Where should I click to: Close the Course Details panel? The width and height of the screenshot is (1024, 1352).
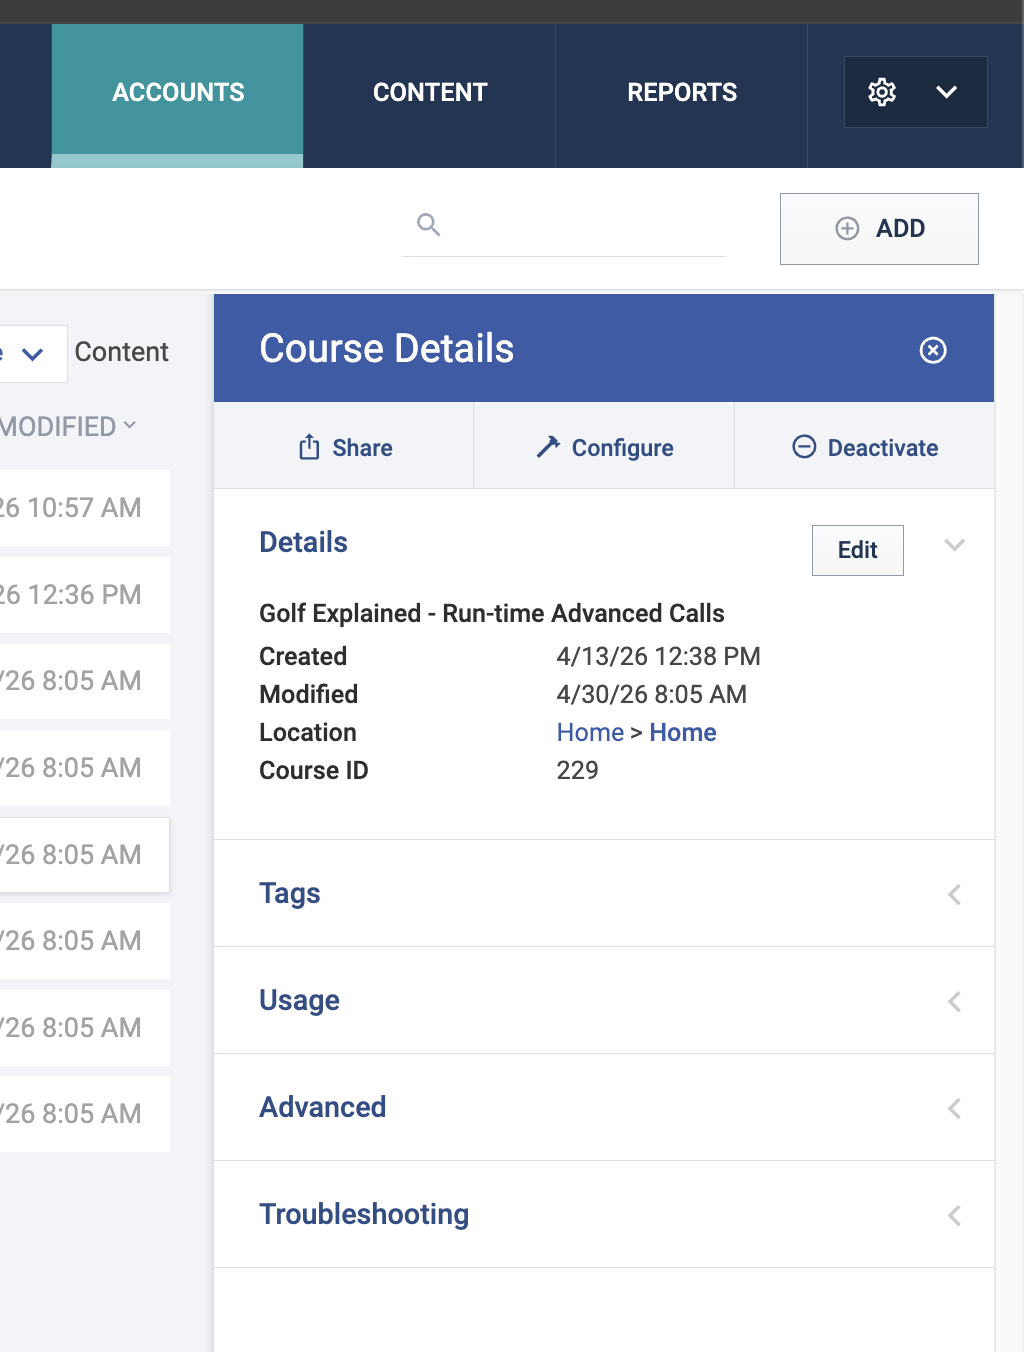(x=933, y=350)
